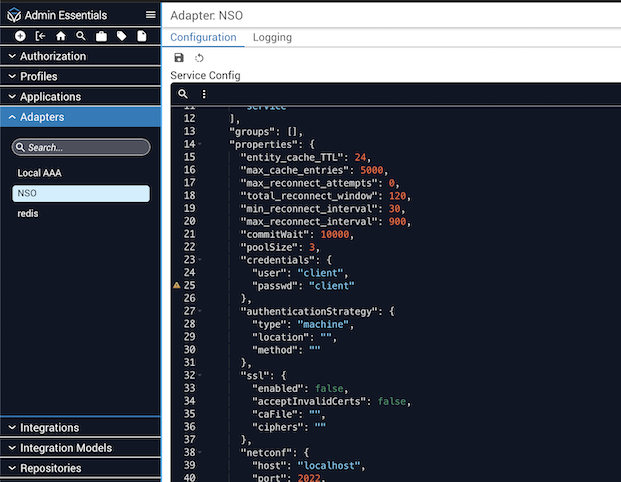Click the home icon in sidebar toolbar
The image size is (621, 482).
(x=60, y=36)
